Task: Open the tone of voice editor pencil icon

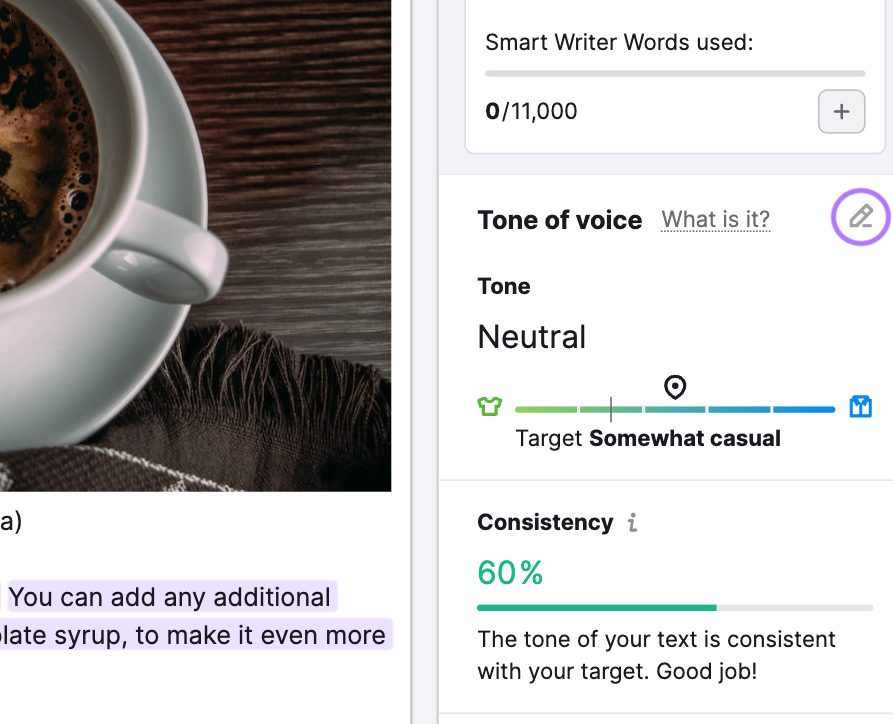Action: click(860, 217)
